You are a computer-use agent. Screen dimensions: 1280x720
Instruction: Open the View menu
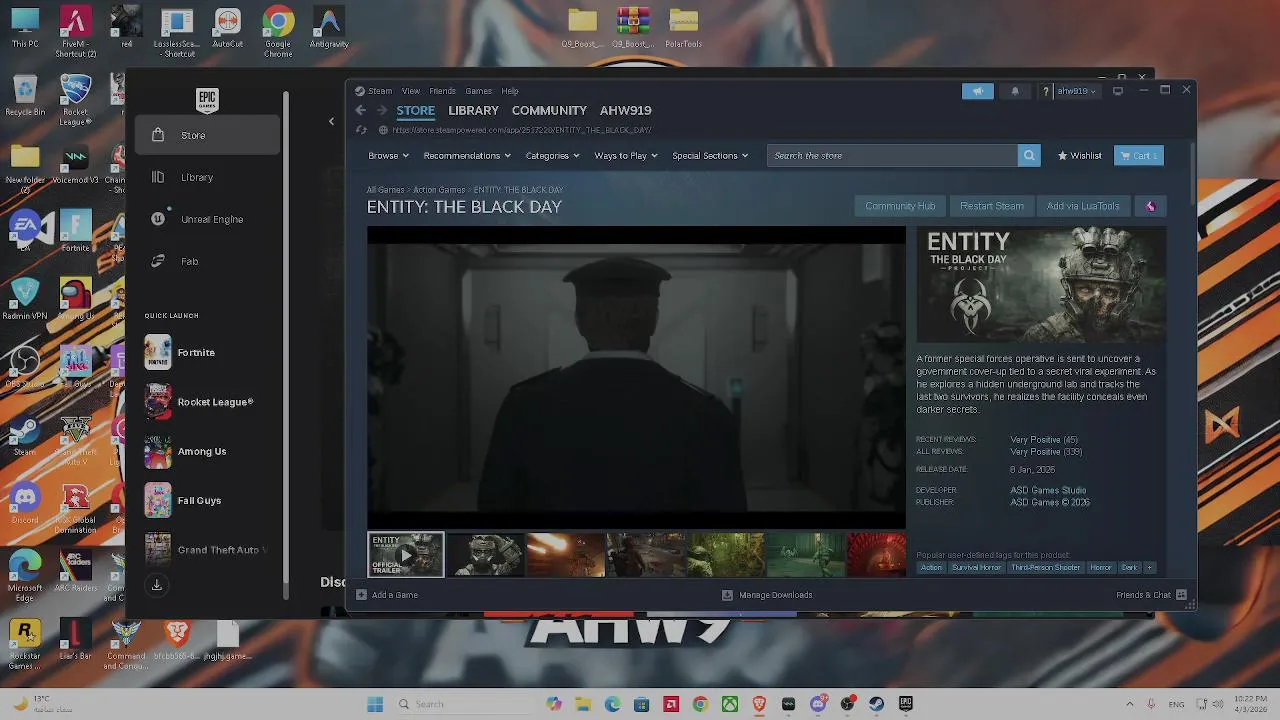point(411,91)
